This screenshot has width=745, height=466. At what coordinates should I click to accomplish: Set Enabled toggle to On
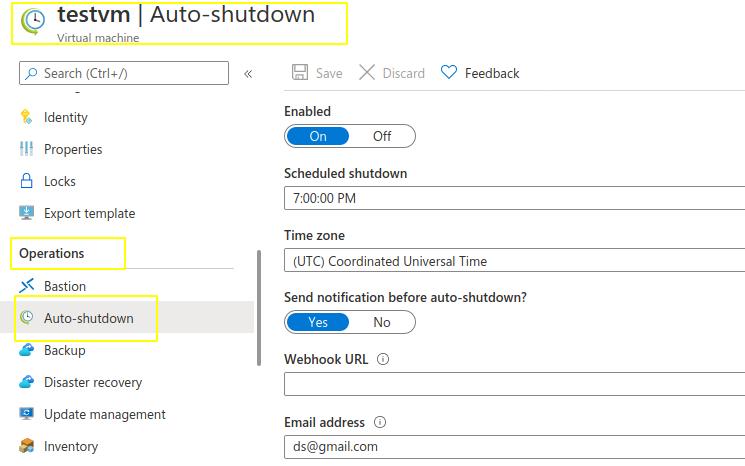click(x=318, y=136)
